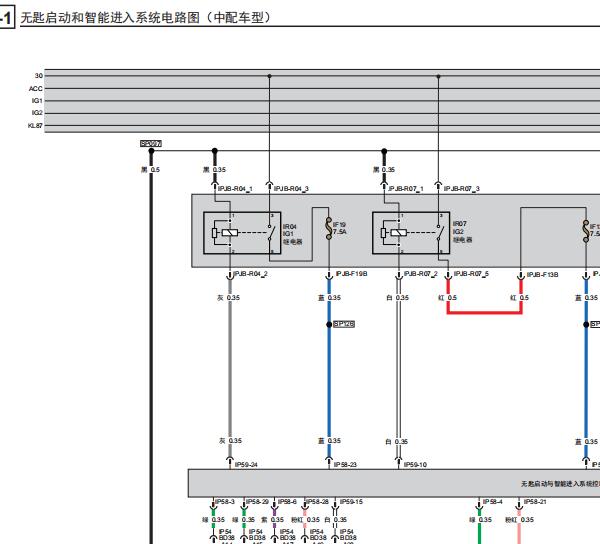Click the line 30 junction dot above IPJB-R07_3
The width and height of the screenshot is (600, 544).
439,77
